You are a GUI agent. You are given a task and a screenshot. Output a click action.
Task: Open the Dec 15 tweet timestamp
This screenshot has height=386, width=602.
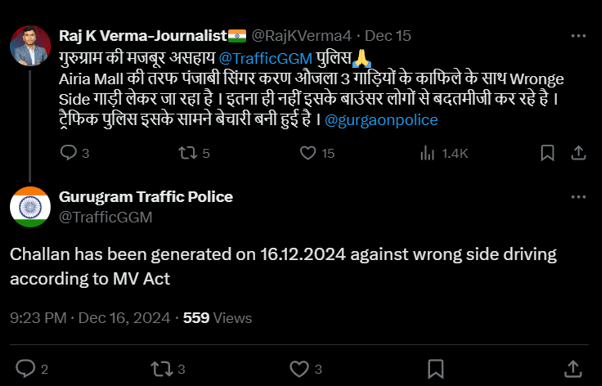pos(388,36)
